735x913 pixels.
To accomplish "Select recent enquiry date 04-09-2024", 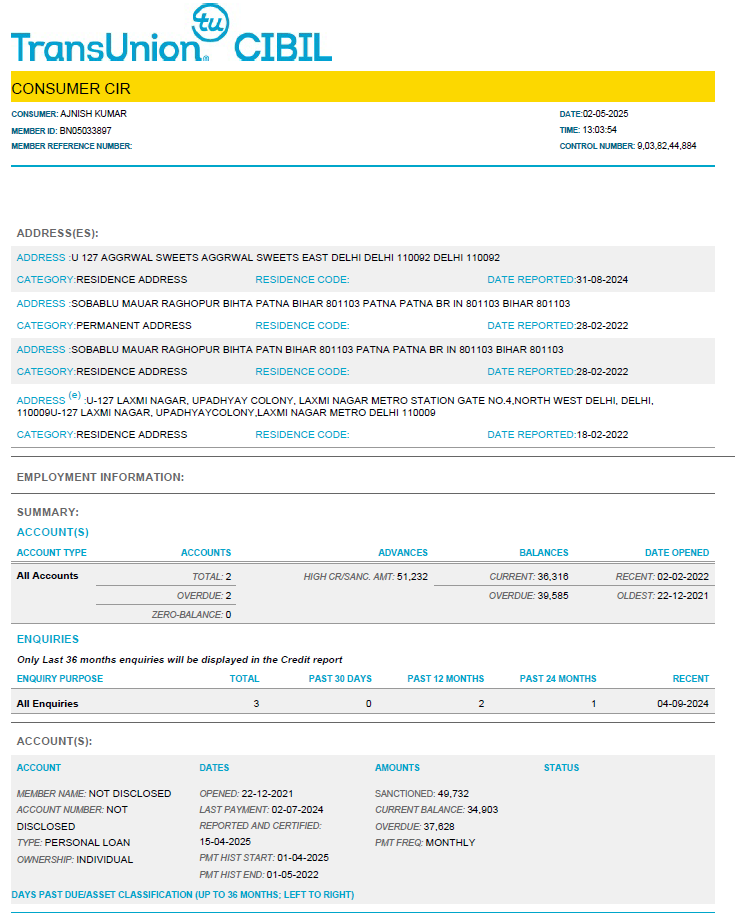I will [683, 703].
